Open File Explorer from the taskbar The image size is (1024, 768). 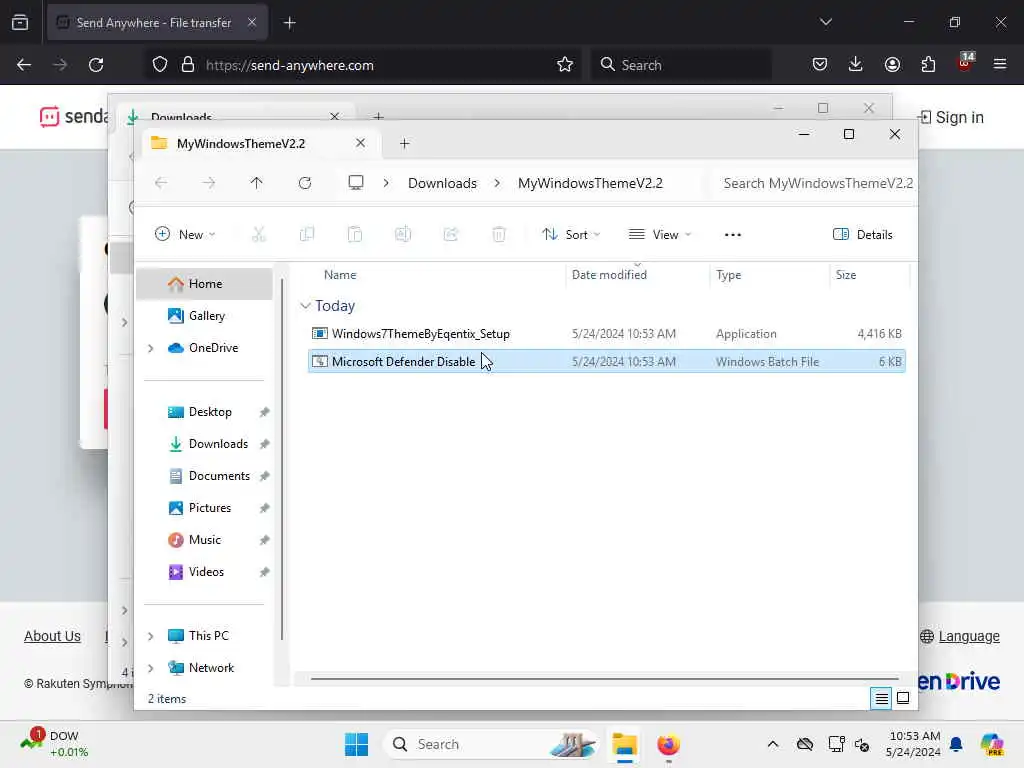(624, 744)
